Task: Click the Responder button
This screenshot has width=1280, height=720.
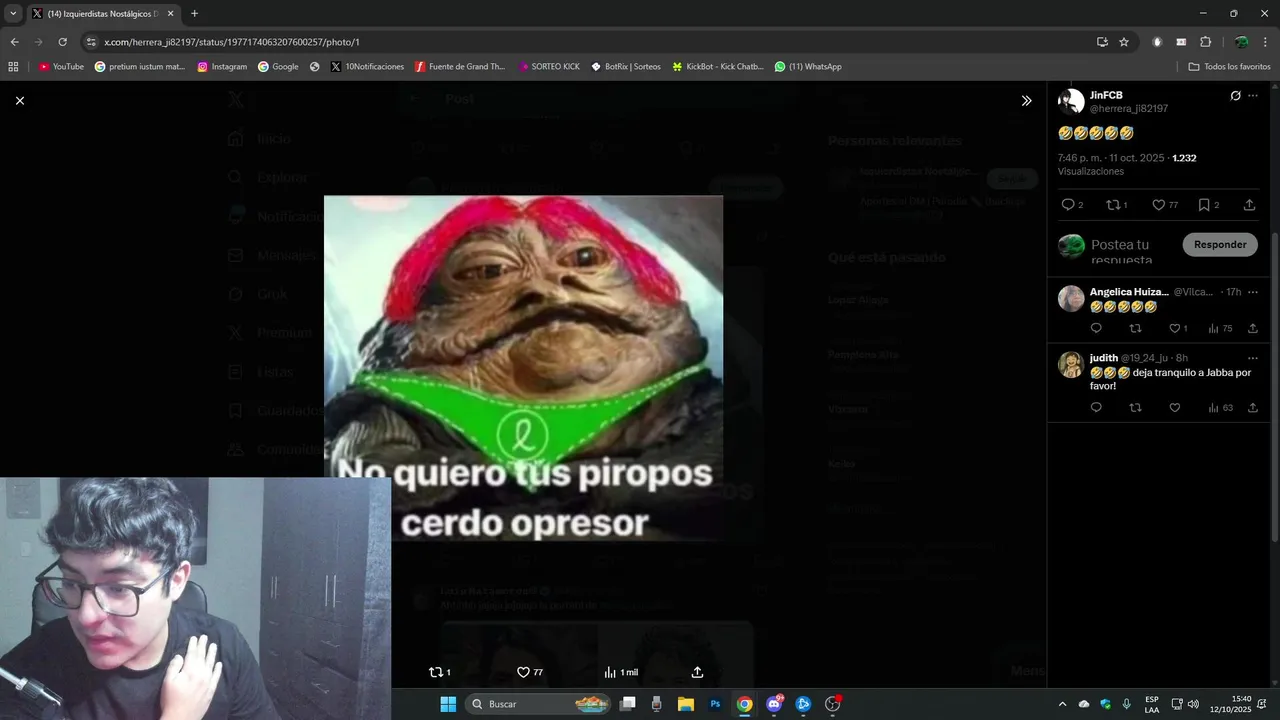Action: pos(1220,244)
